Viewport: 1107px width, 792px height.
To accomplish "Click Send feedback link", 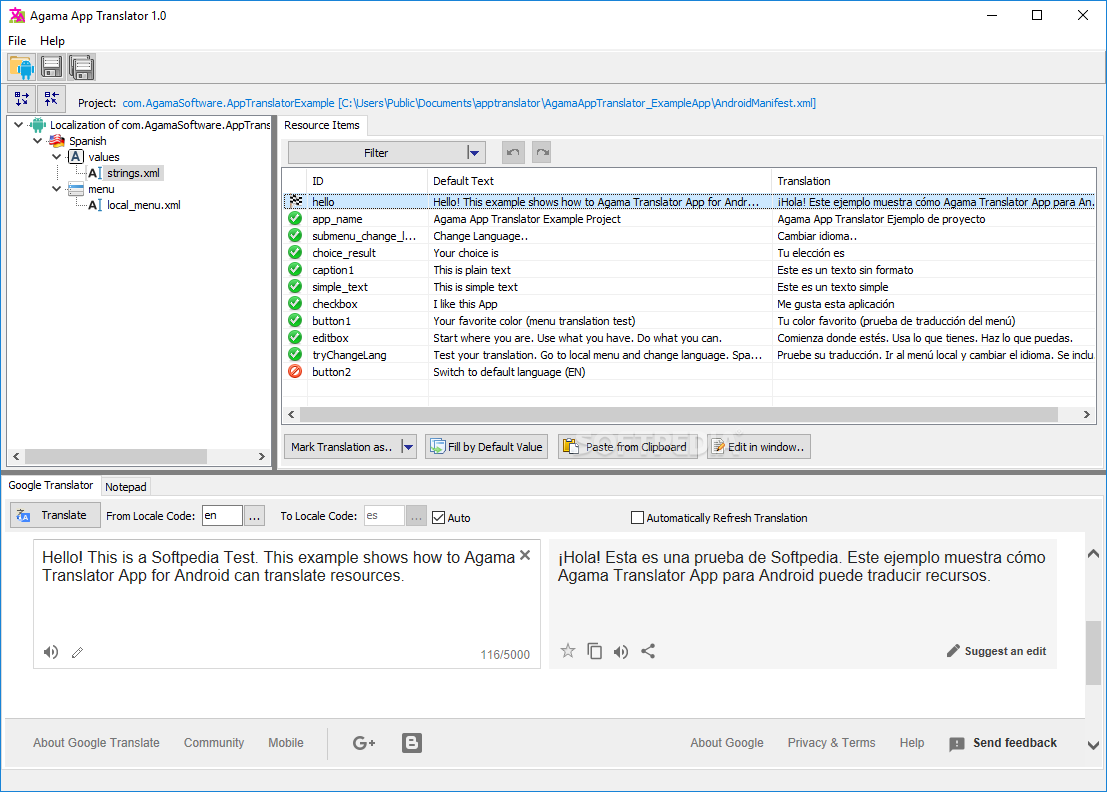I will (1003, 743).
